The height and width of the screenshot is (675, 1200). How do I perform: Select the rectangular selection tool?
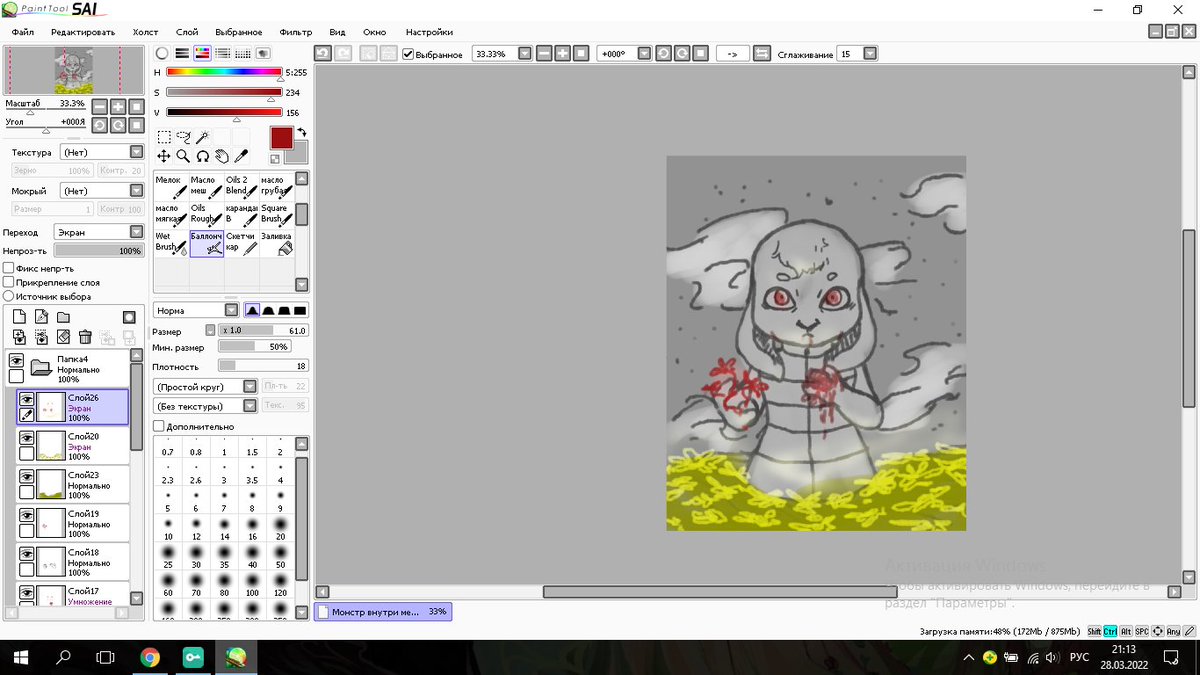164,136
